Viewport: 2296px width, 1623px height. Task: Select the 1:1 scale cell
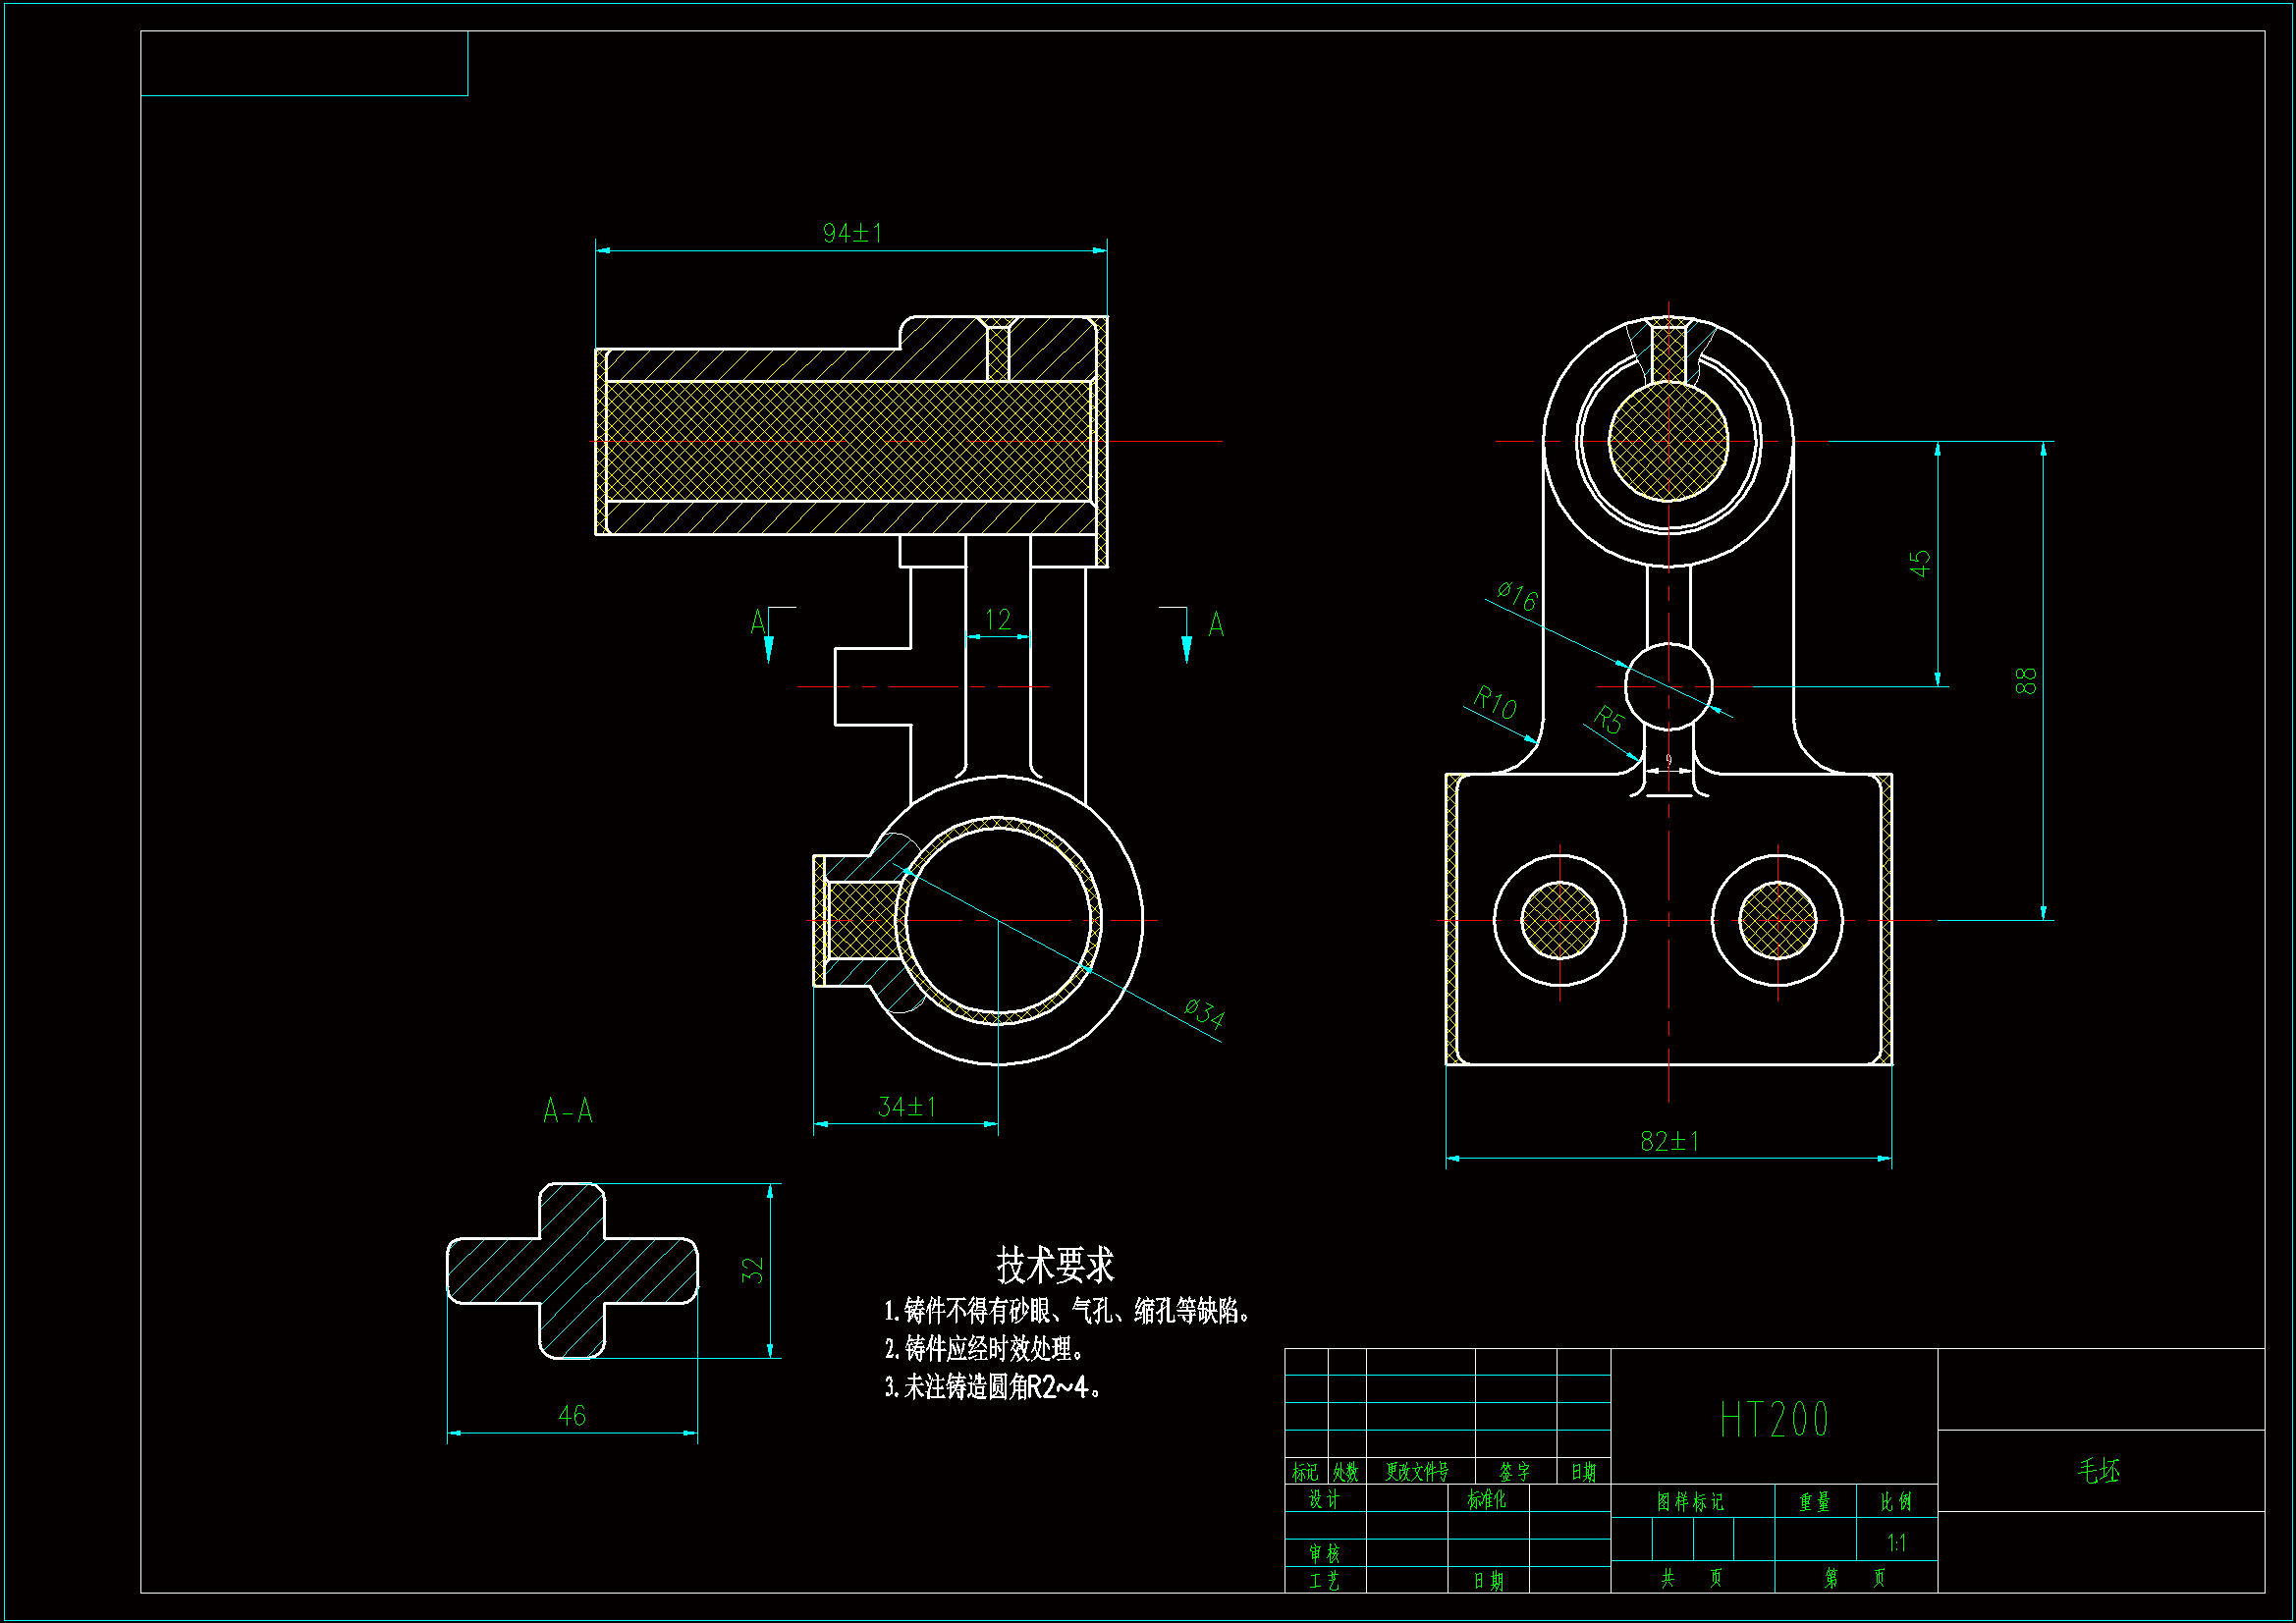coord(1896,1543)
